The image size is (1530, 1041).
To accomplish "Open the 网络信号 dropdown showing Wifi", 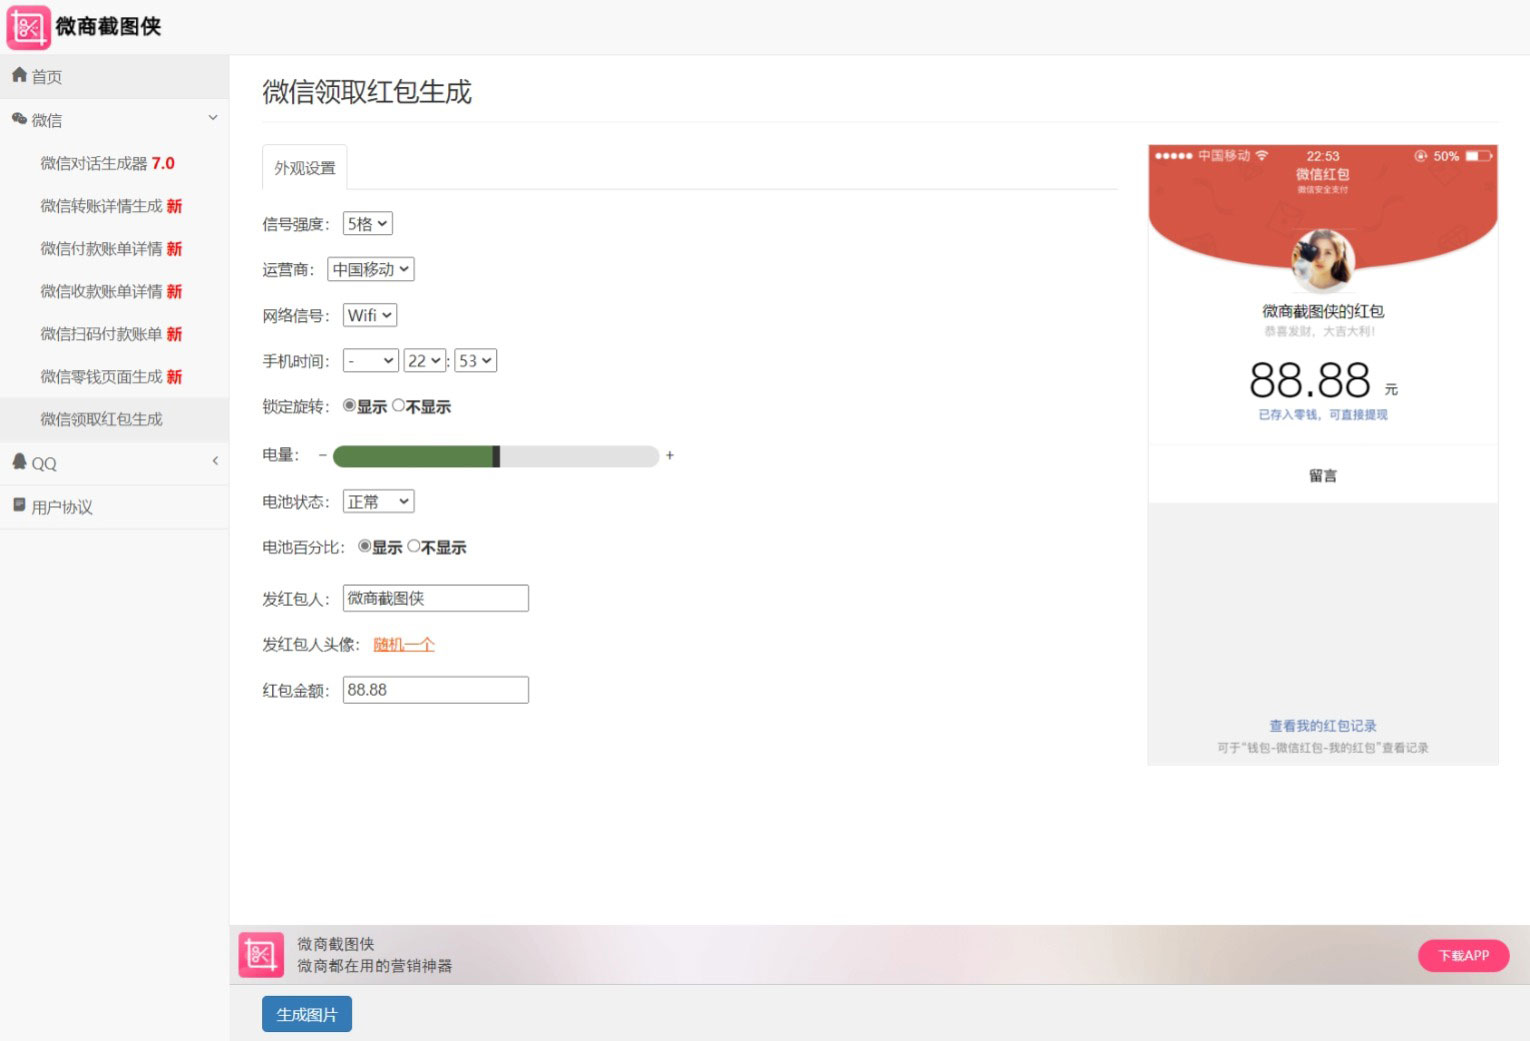I will (x=370, y=315).
